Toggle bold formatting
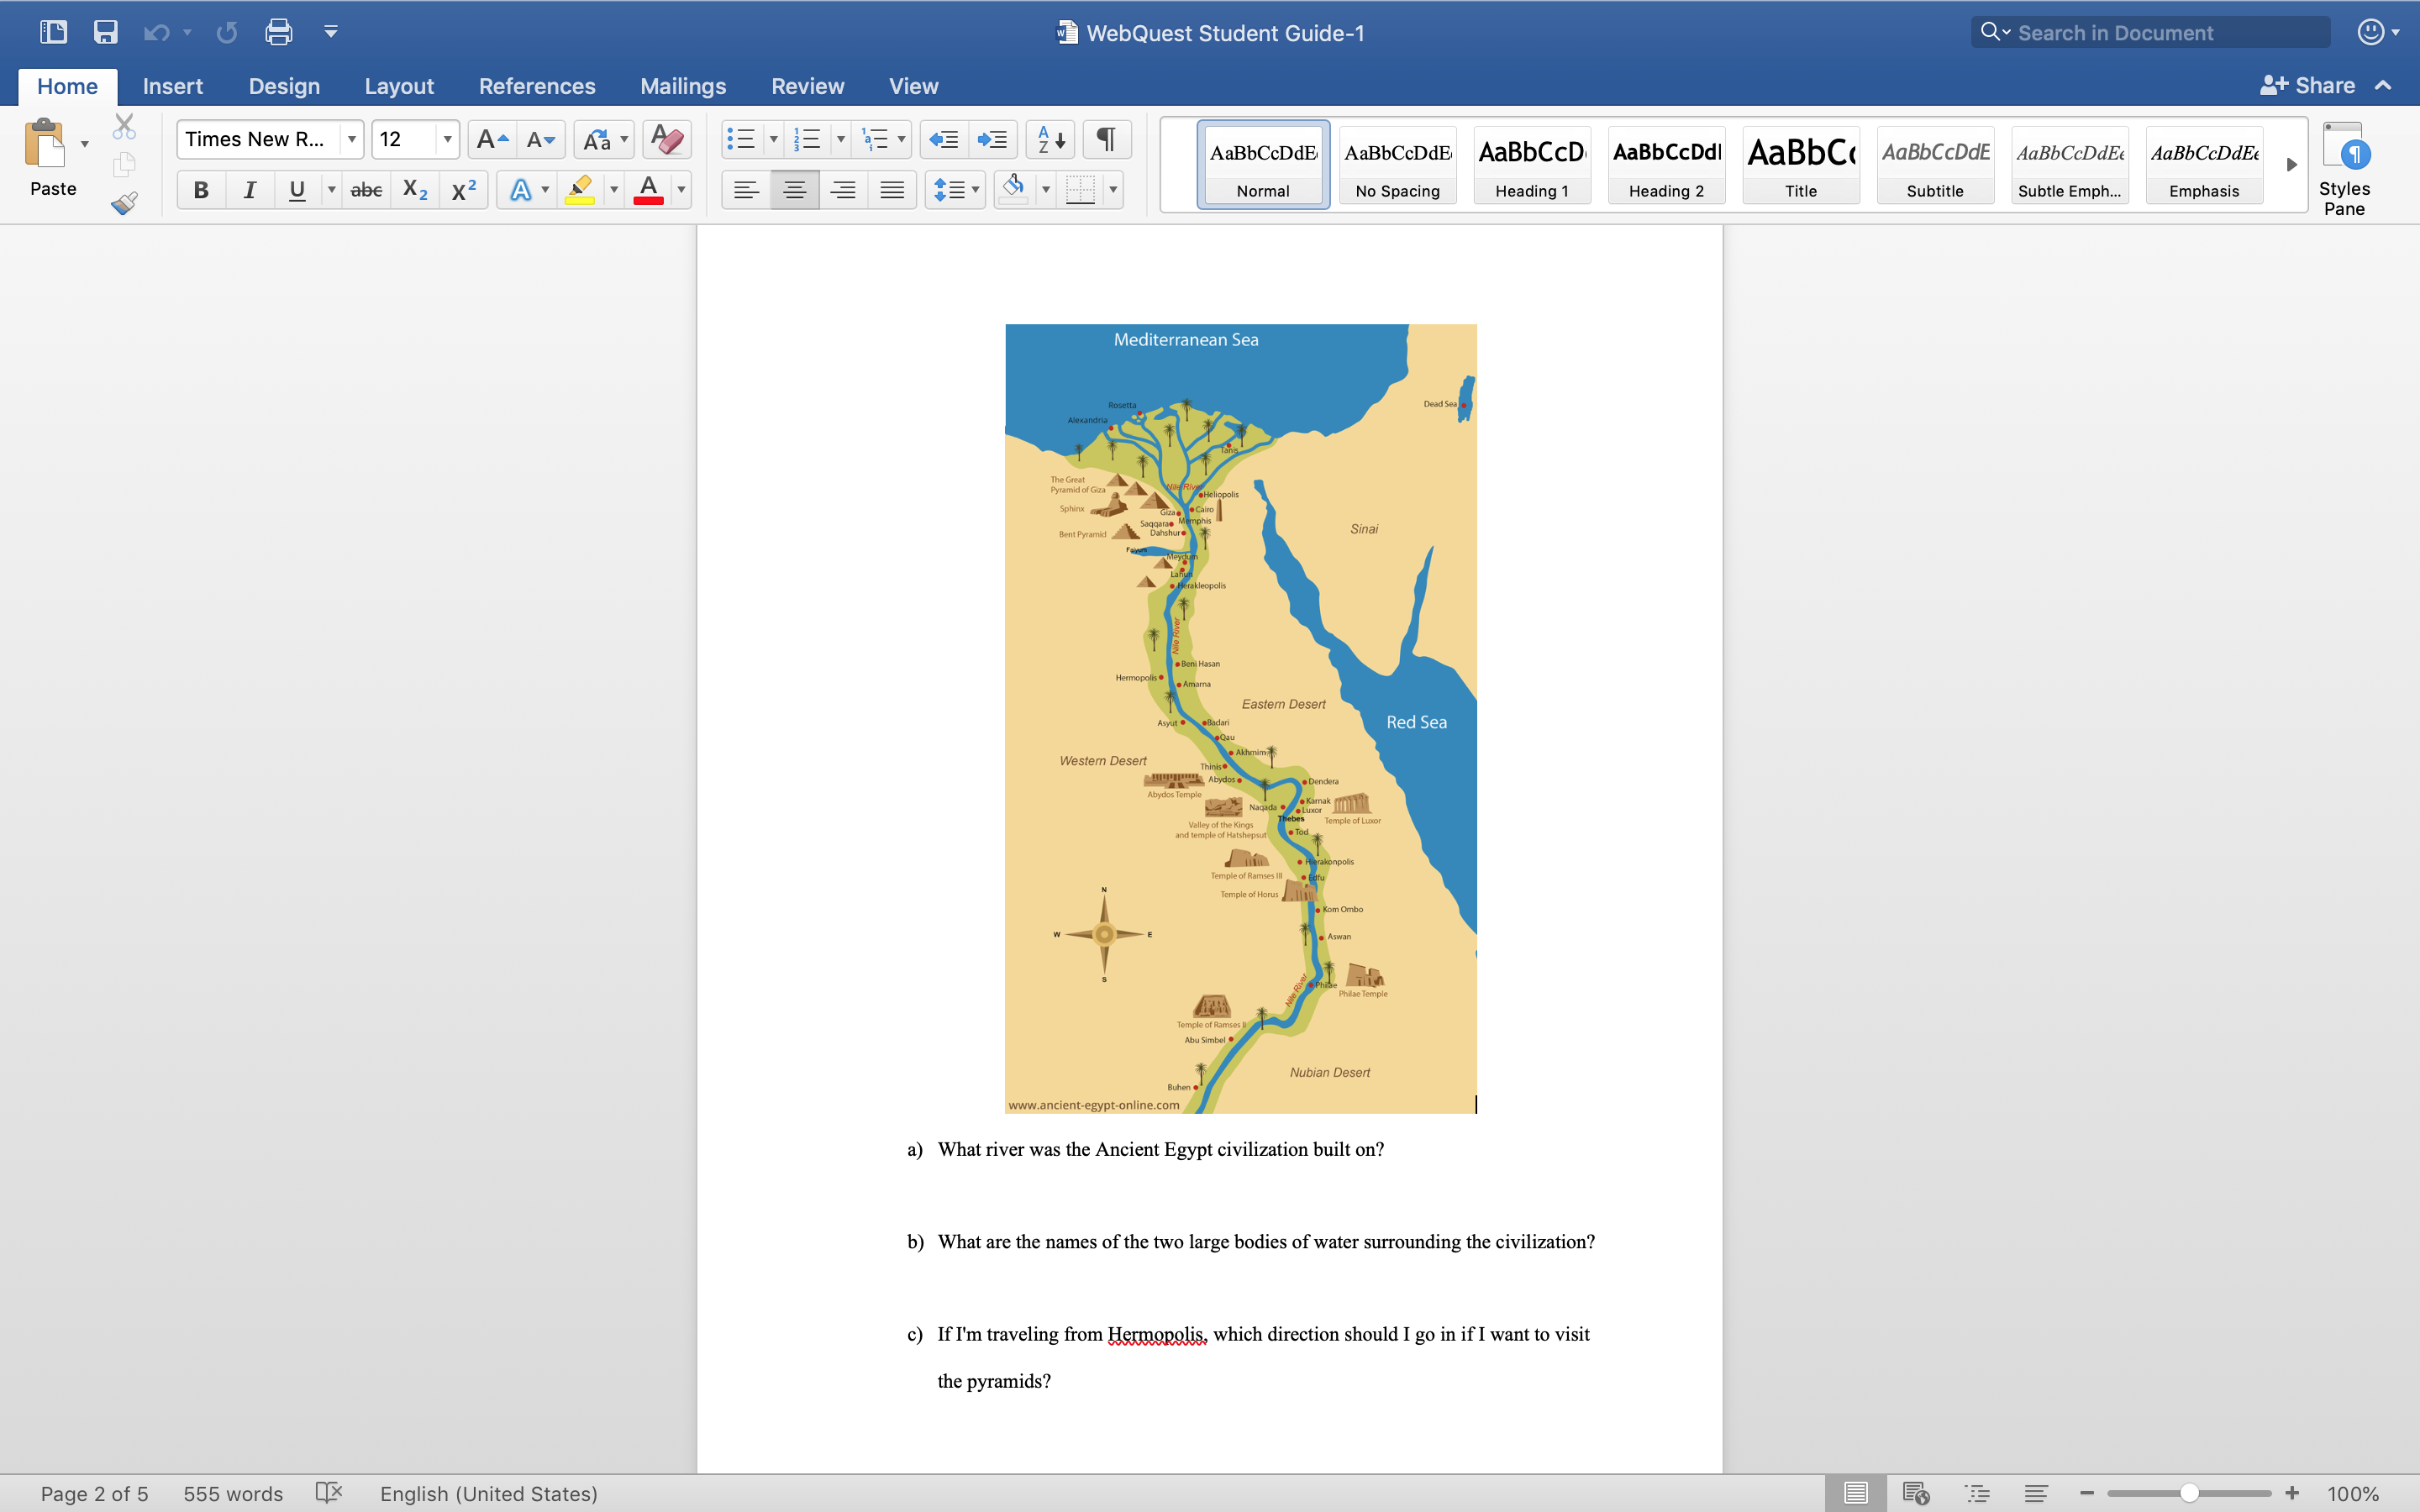Screen dimensions: 2420x1512 [201, 189]
